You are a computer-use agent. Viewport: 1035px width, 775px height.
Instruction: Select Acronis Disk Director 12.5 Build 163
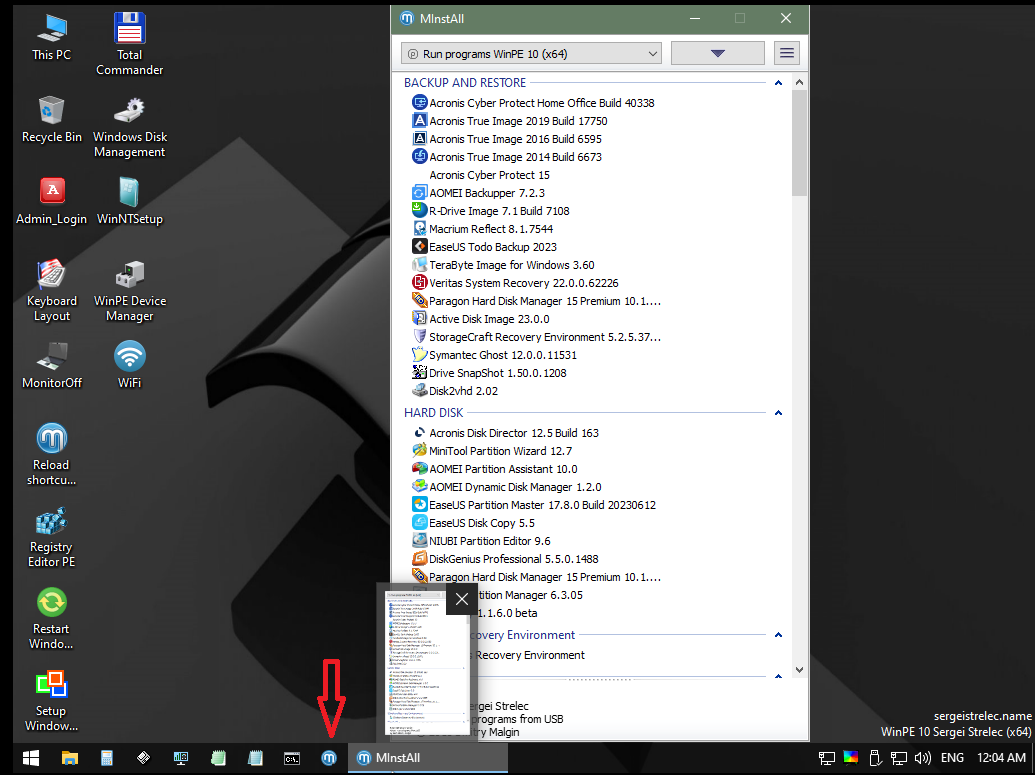(506, 432)
